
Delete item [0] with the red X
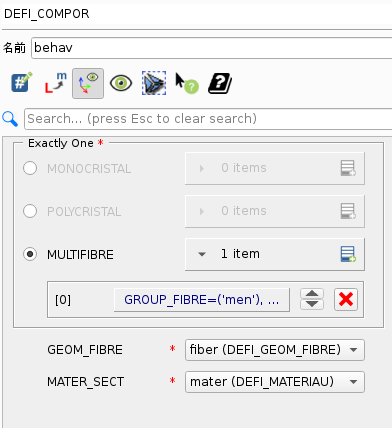tap(346, 299)
